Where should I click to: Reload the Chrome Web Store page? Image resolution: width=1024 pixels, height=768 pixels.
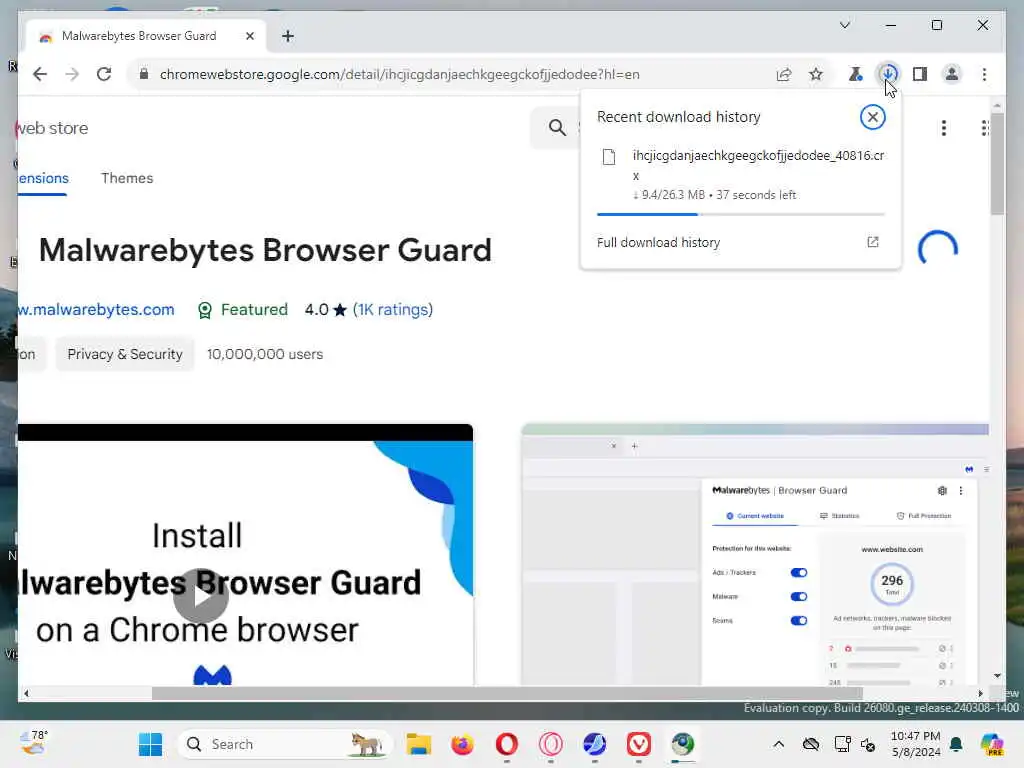tap(104, 74)
